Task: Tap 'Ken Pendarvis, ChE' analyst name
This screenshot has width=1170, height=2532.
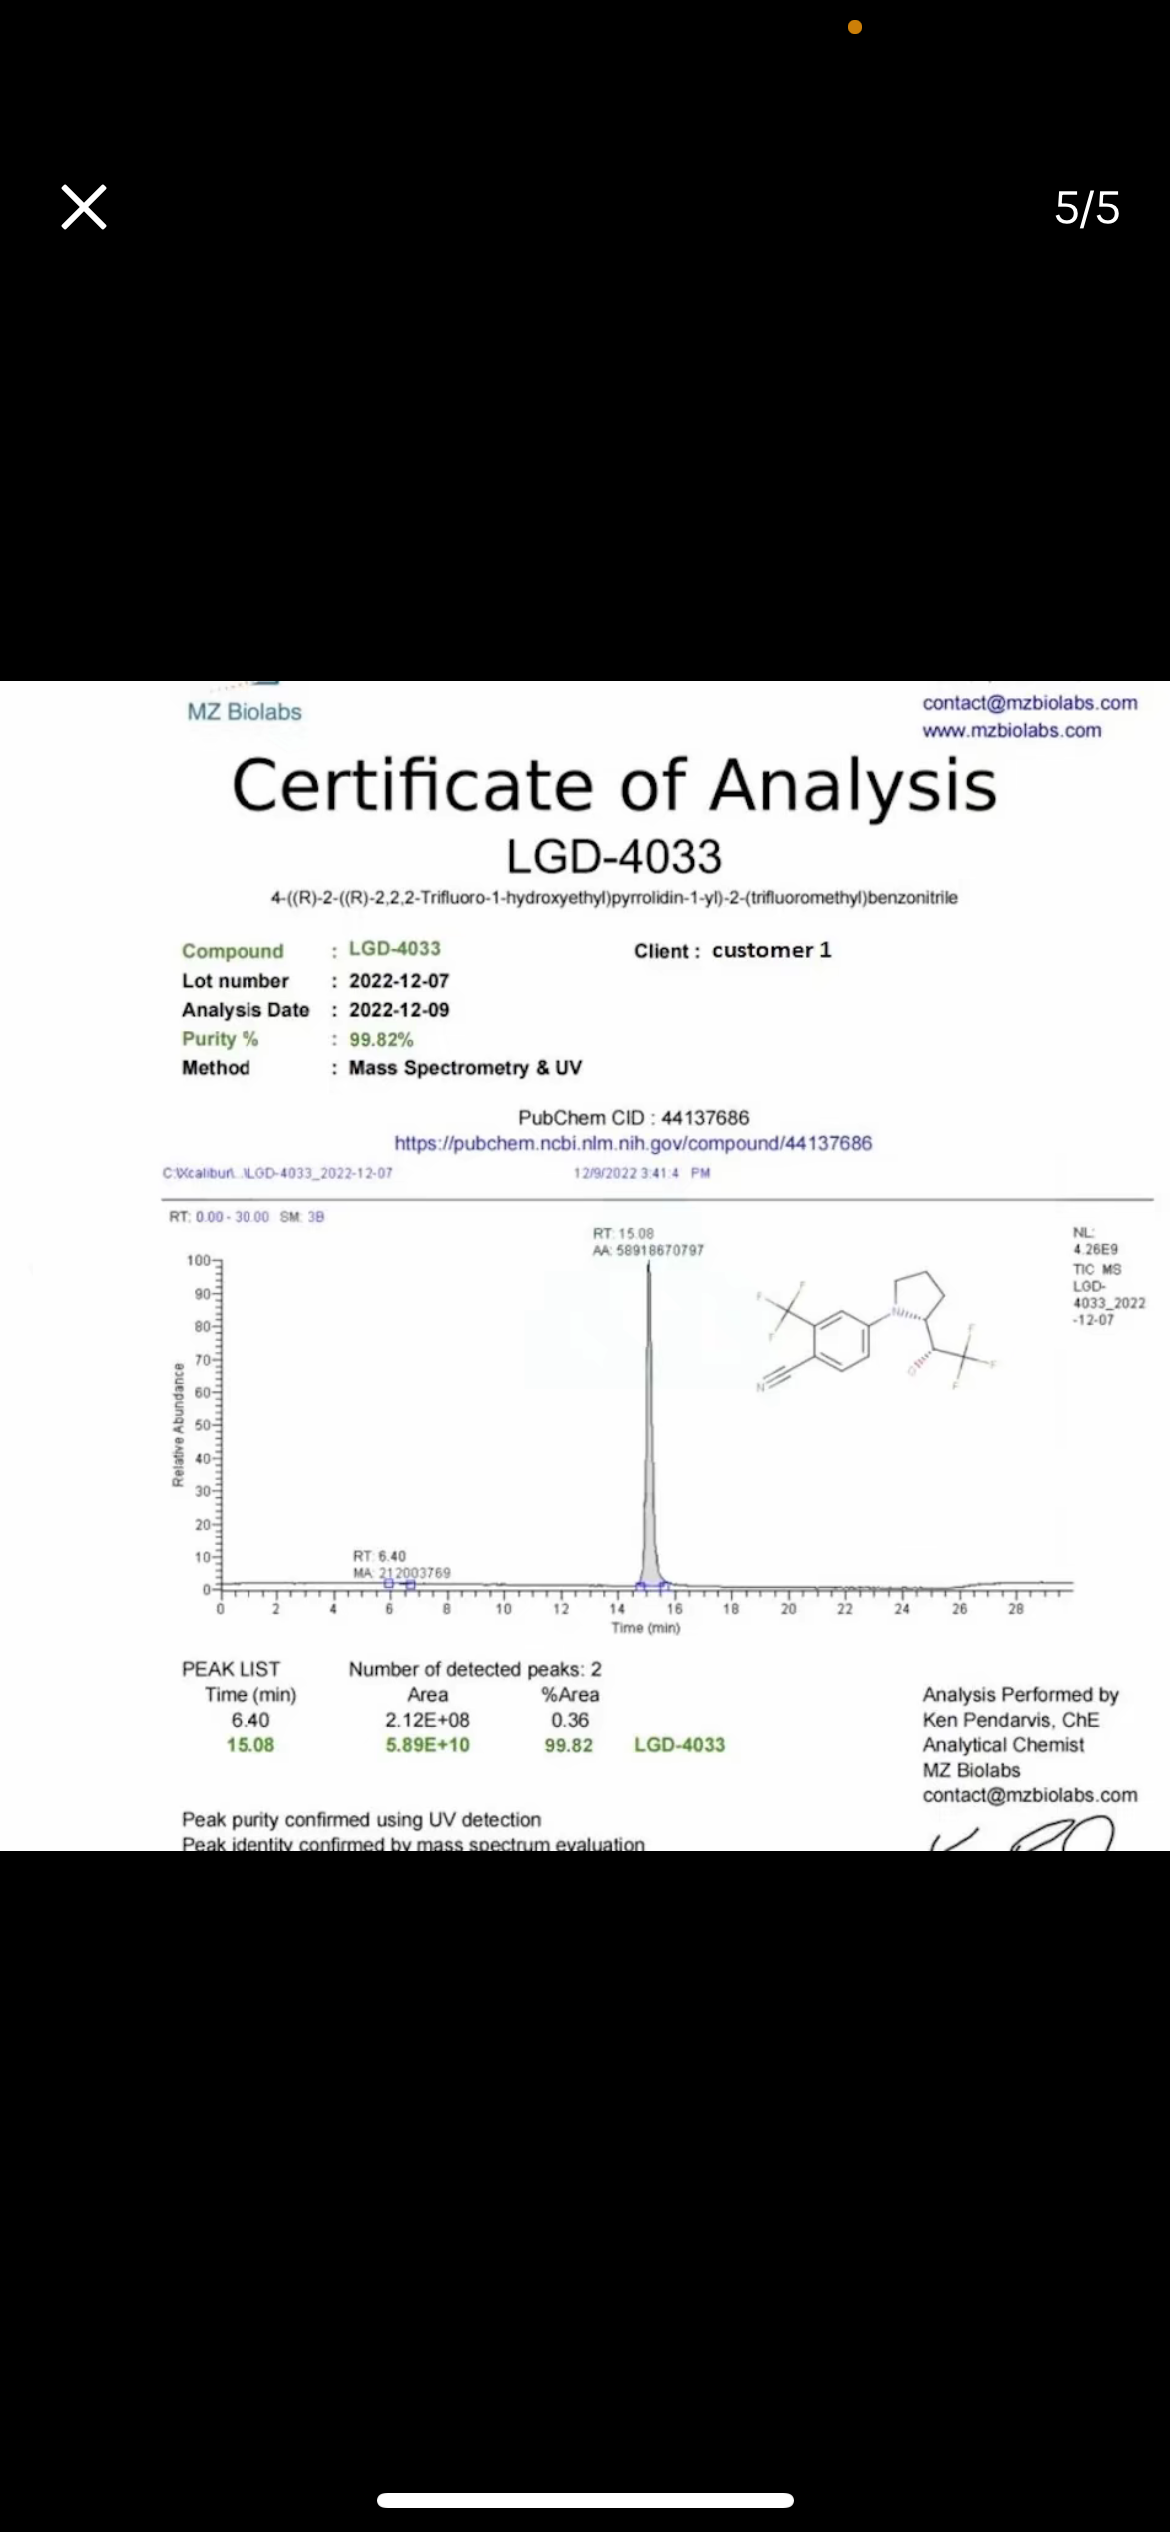Action: coord(1011,1720)
